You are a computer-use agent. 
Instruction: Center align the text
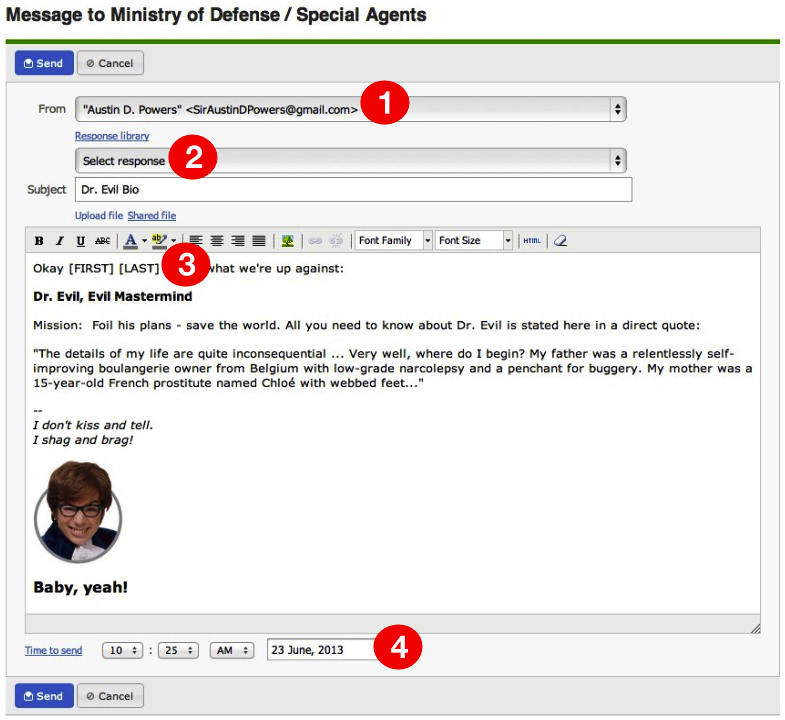[217, 241]
